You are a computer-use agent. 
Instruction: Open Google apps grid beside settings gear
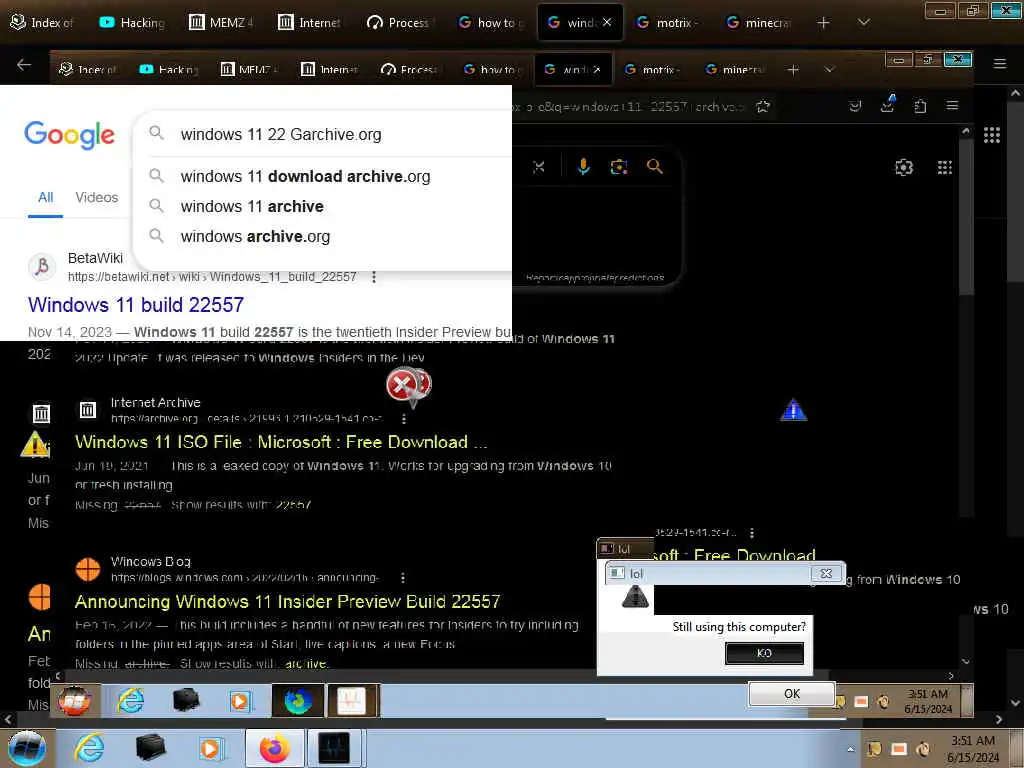click(944, 168)
